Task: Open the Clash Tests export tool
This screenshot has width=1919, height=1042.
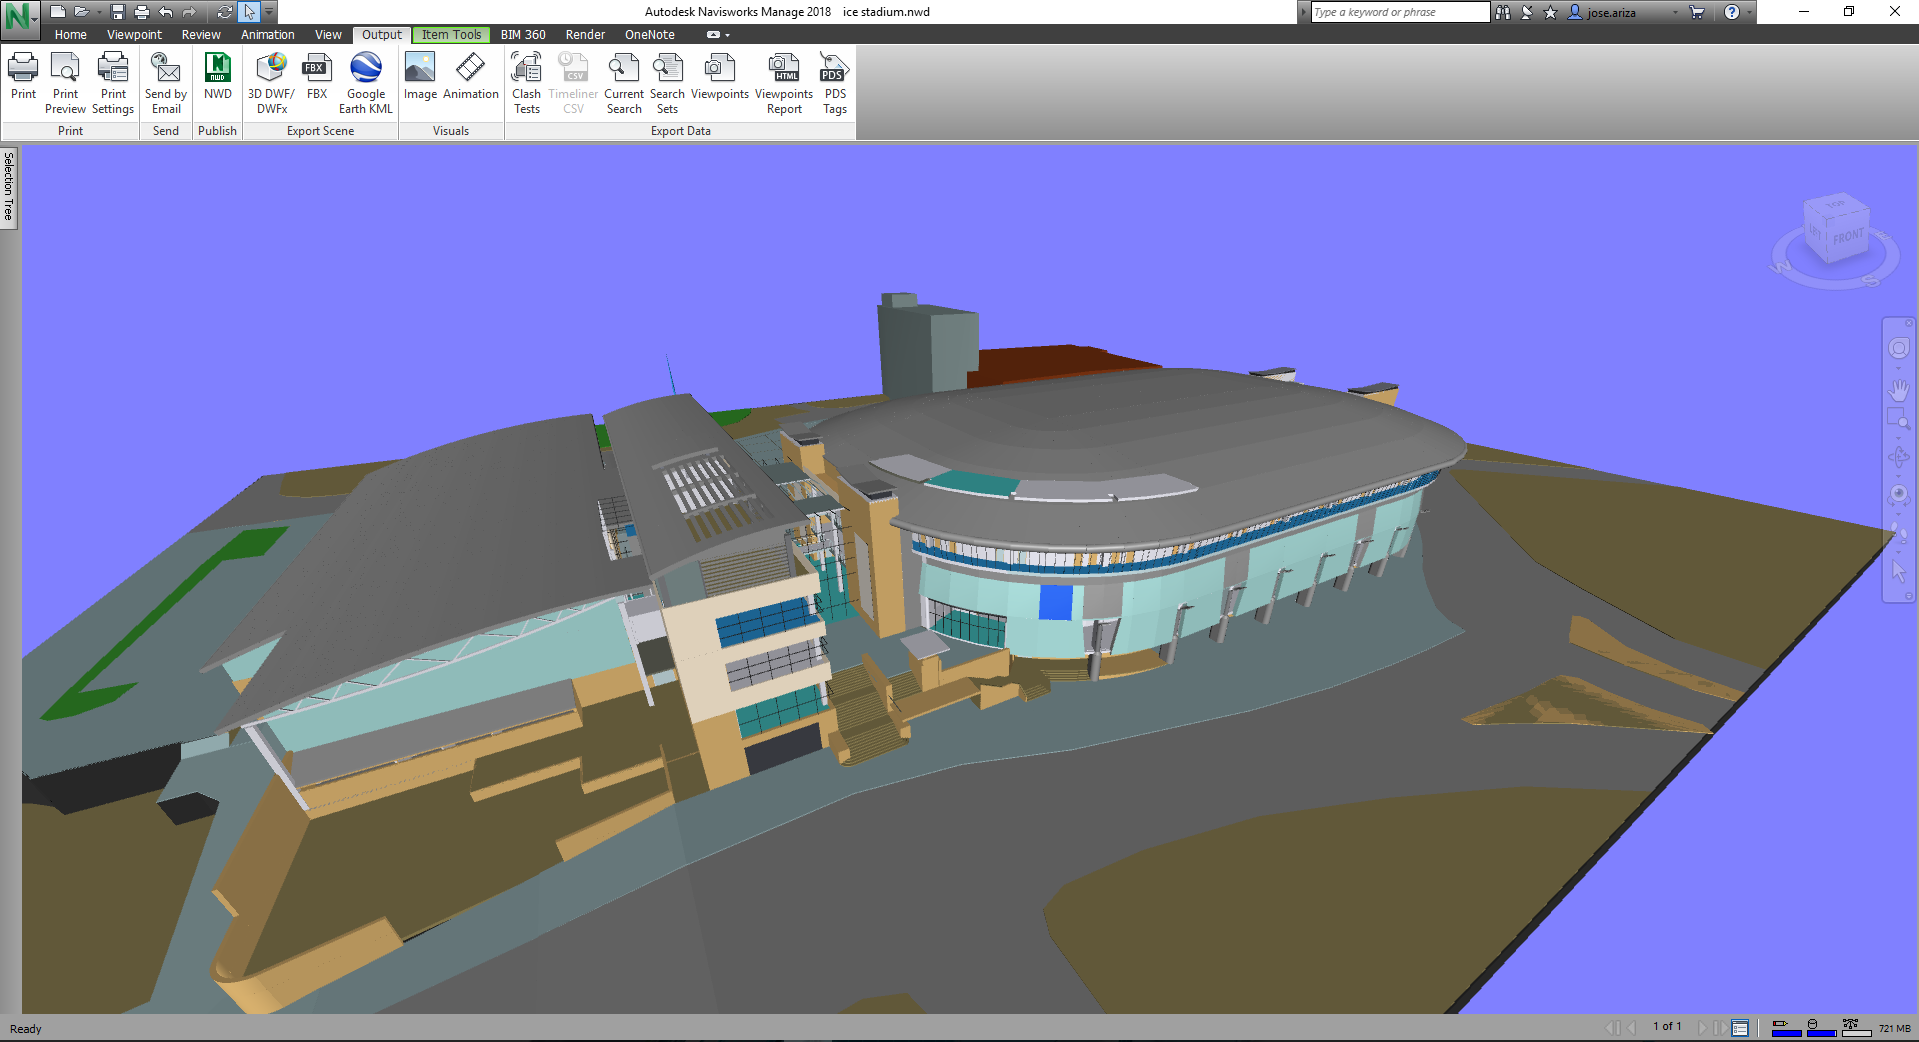Action: [x=526, y=83]
